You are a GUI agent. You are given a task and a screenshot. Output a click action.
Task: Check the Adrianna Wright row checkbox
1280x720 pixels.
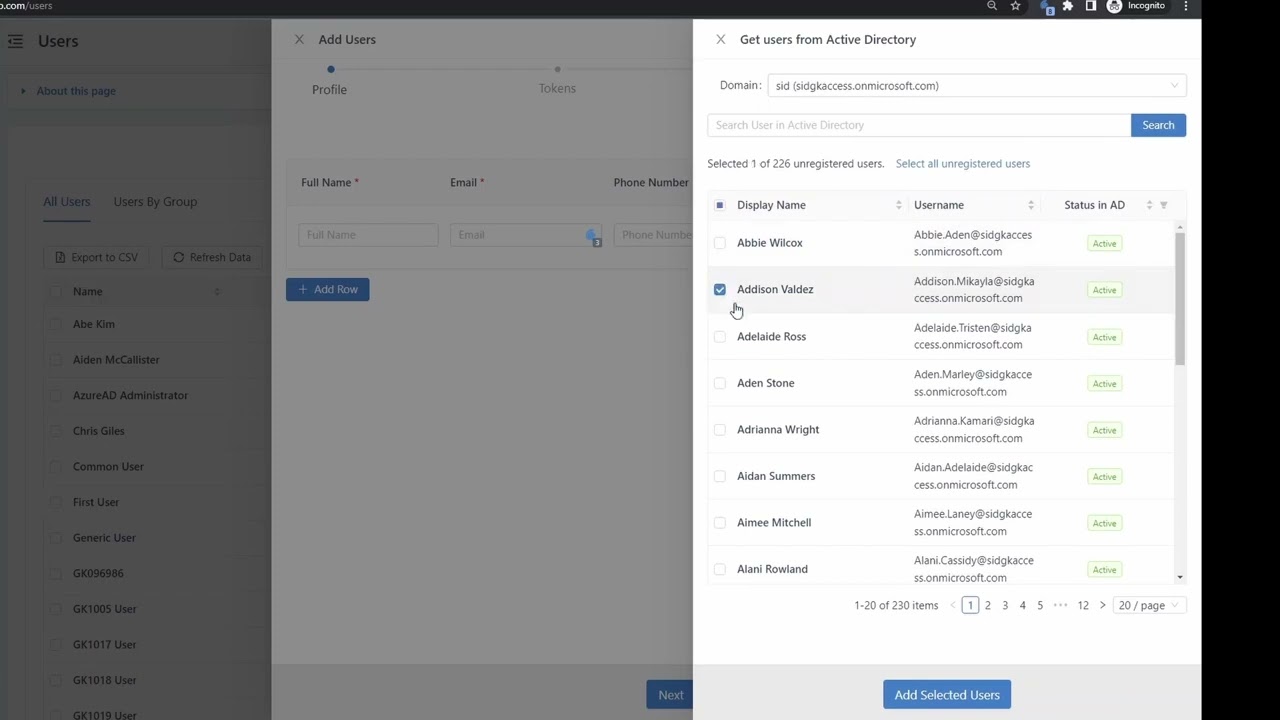pyautogui.click(x=720, y=430)
